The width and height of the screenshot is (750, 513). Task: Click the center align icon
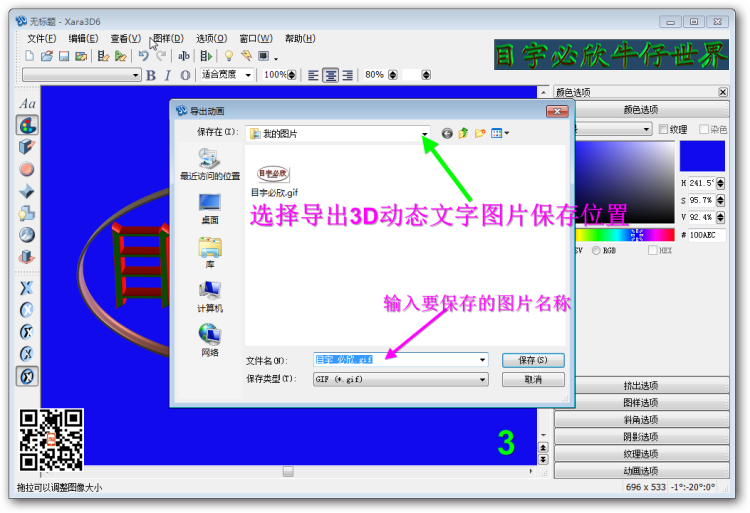[331, 75]
